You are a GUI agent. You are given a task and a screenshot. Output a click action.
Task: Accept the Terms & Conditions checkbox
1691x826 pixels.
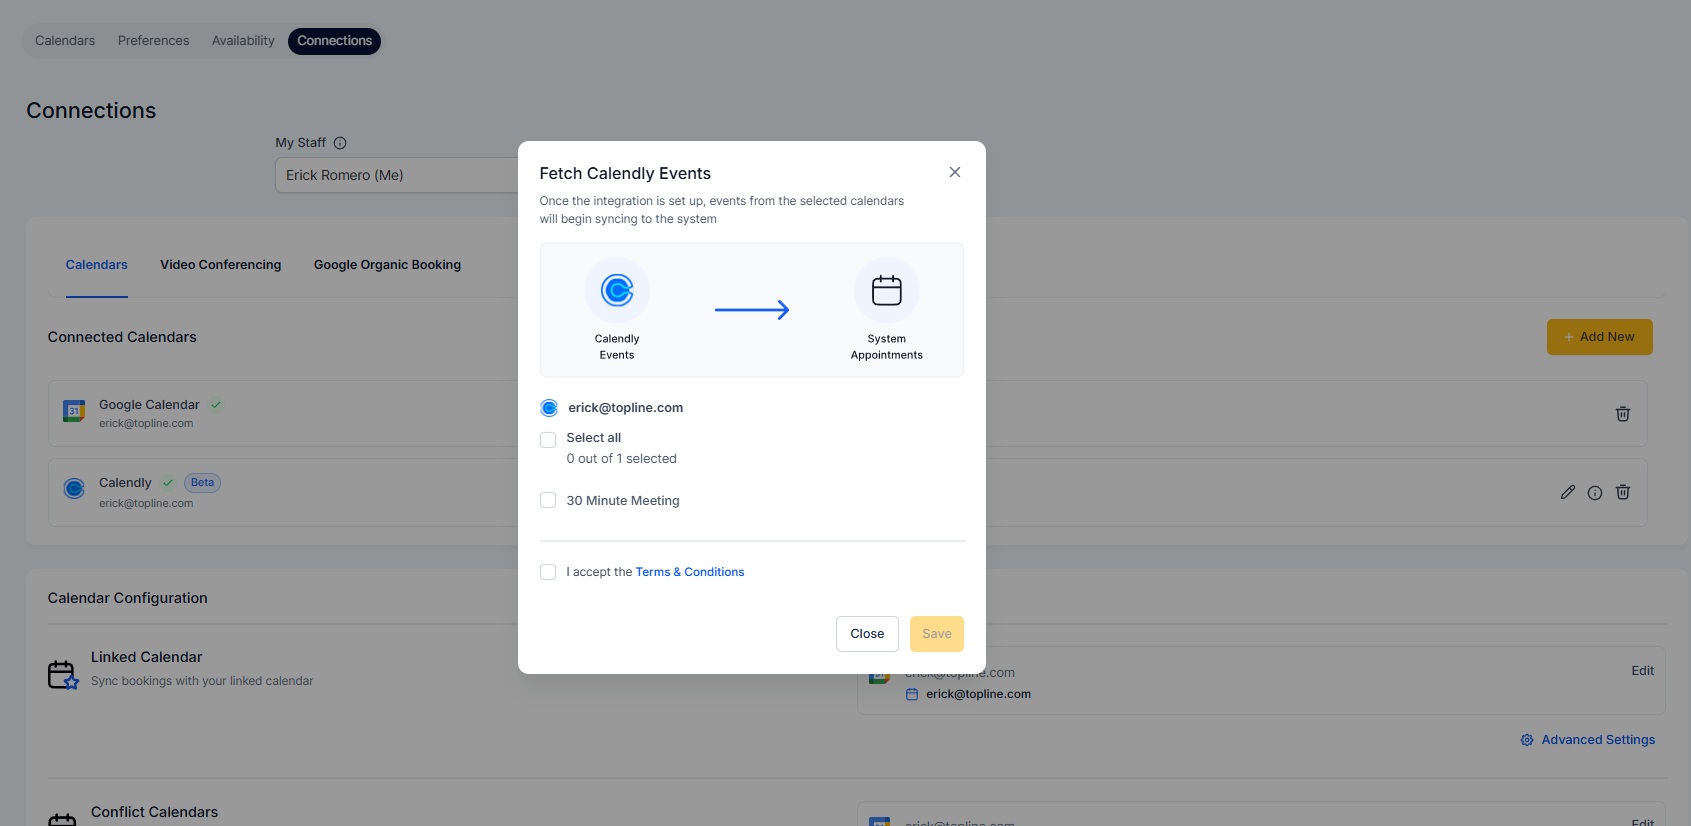pyautogui.click(x=548, y=572)
